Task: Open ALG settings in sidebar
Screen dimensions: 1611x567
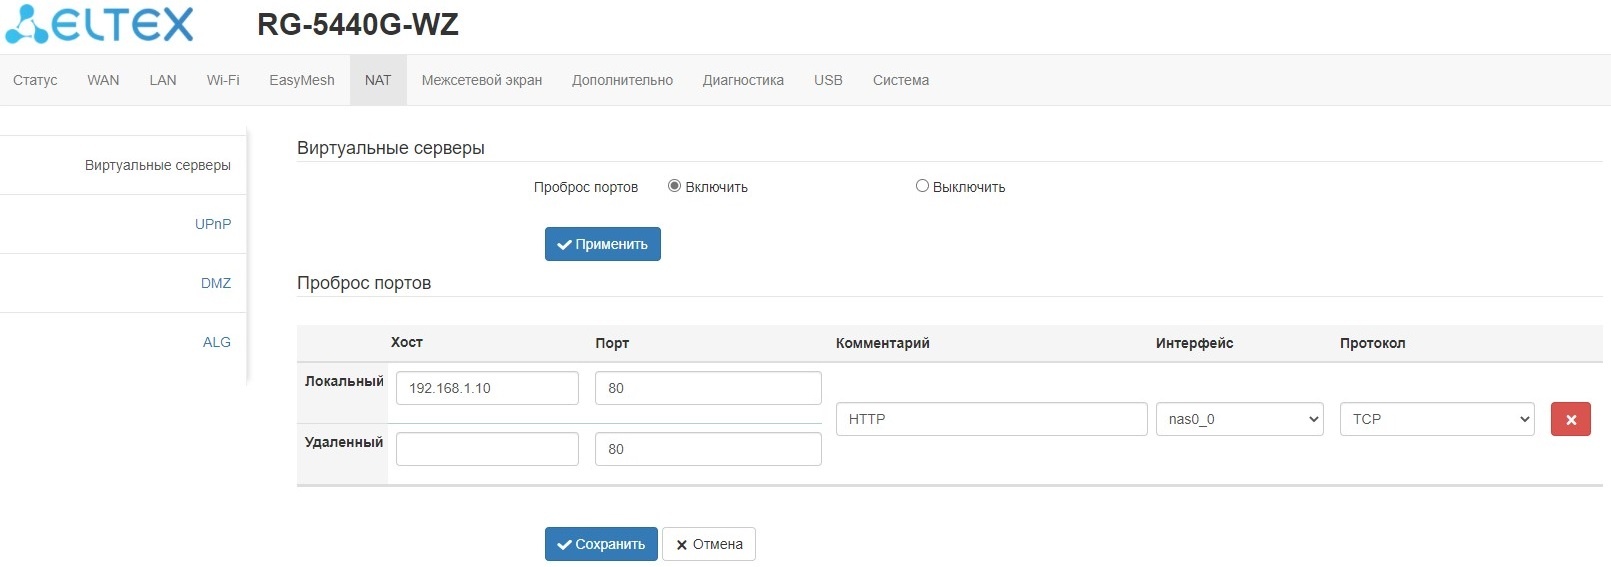Action: coord(217,342)
